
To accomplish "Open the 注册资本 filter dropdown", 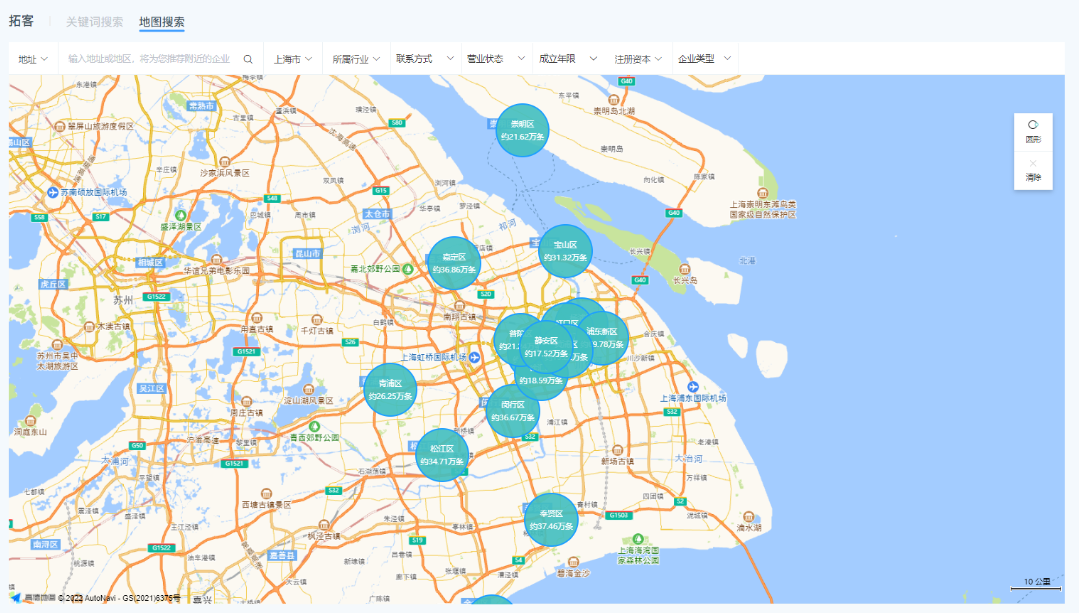I will (638, 59).
